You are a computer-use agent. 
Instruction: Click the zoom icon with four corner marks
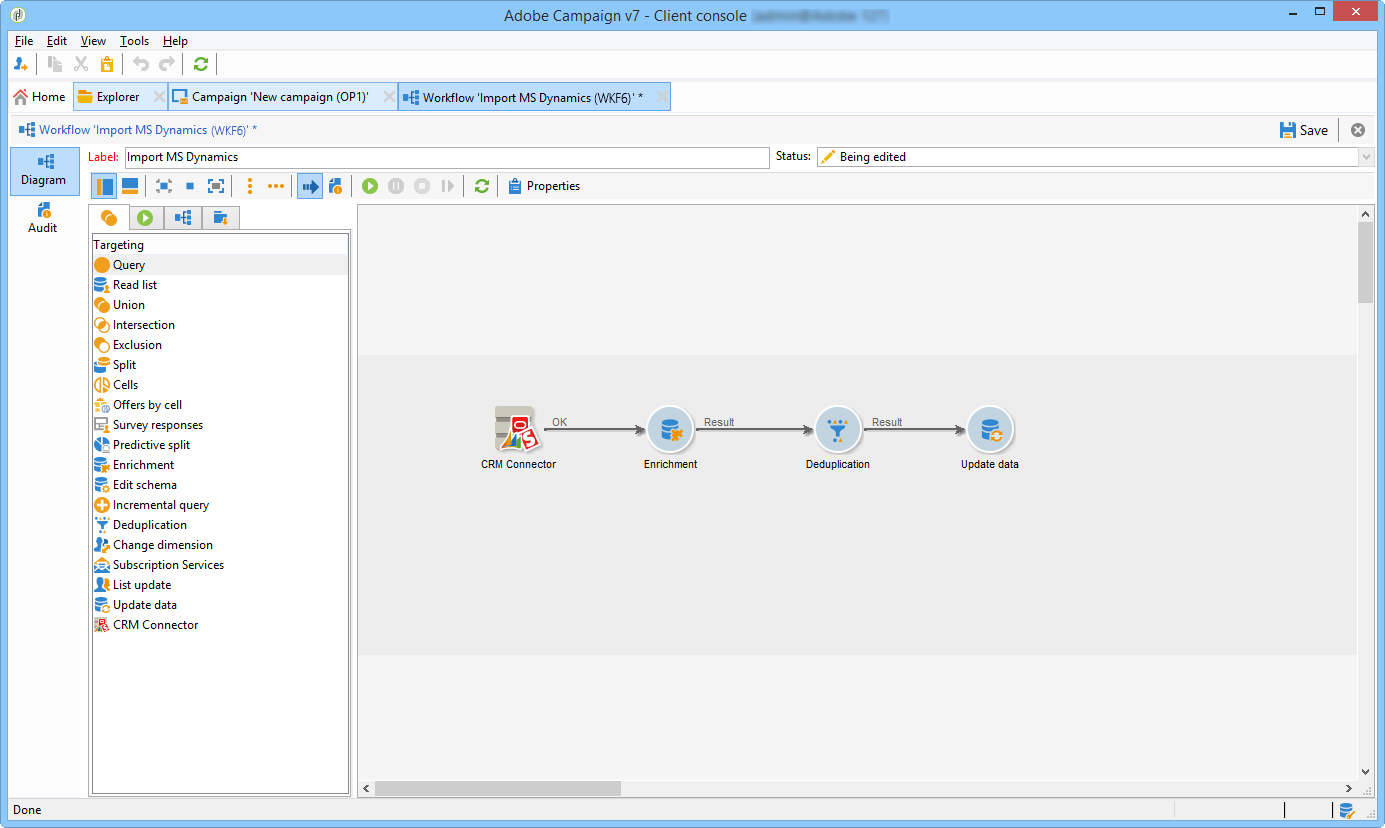coord(164,186)
